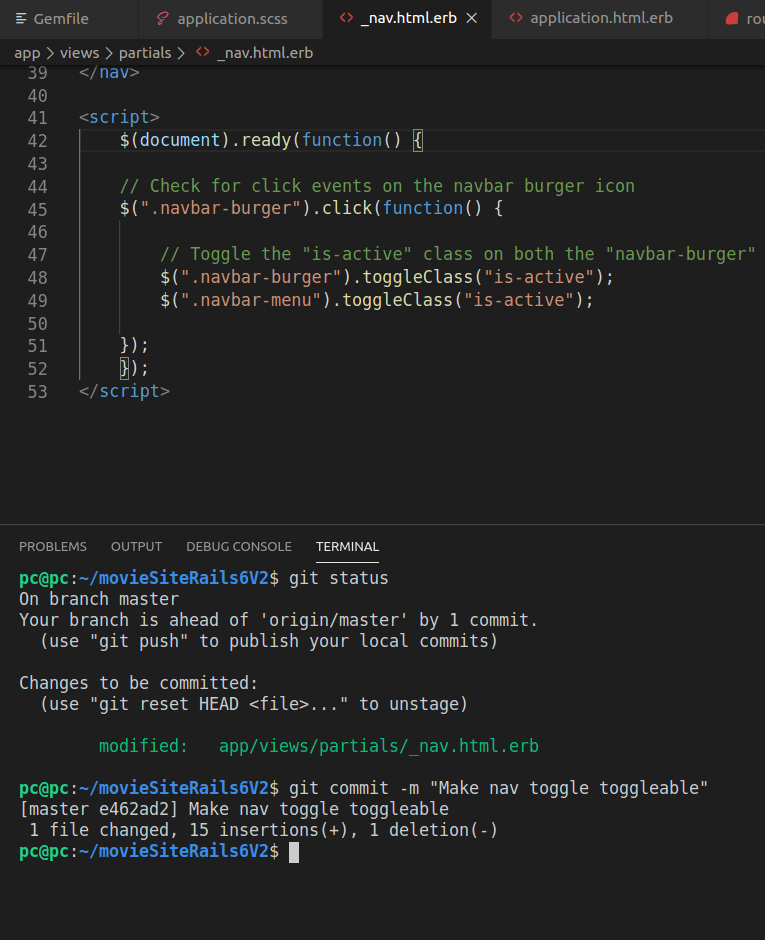Click line number 42 in the gutter

tap(37, 141)
